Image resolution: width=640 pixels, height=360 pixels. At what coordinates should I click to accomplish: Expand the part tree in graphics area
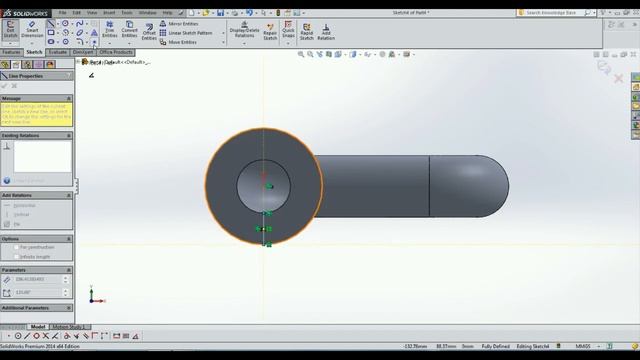point(78,62)
